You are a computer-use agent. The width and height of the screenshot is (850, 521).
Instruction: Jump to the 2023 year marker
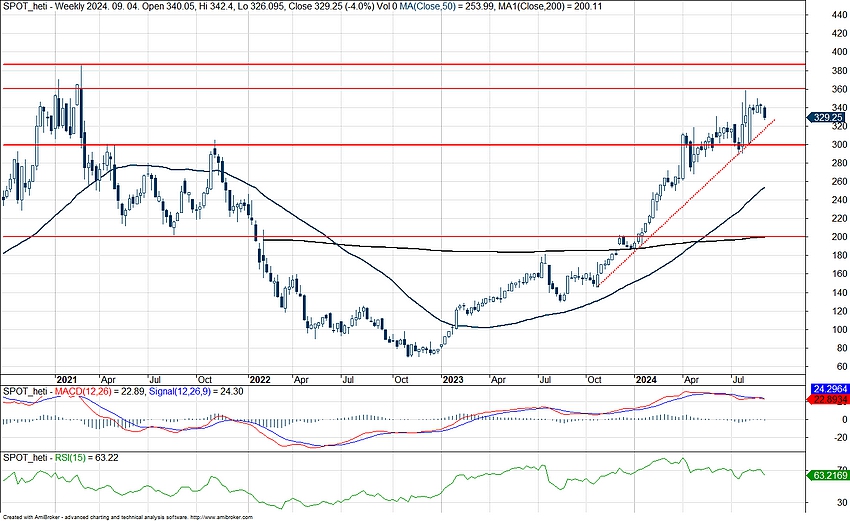(452, 380)
